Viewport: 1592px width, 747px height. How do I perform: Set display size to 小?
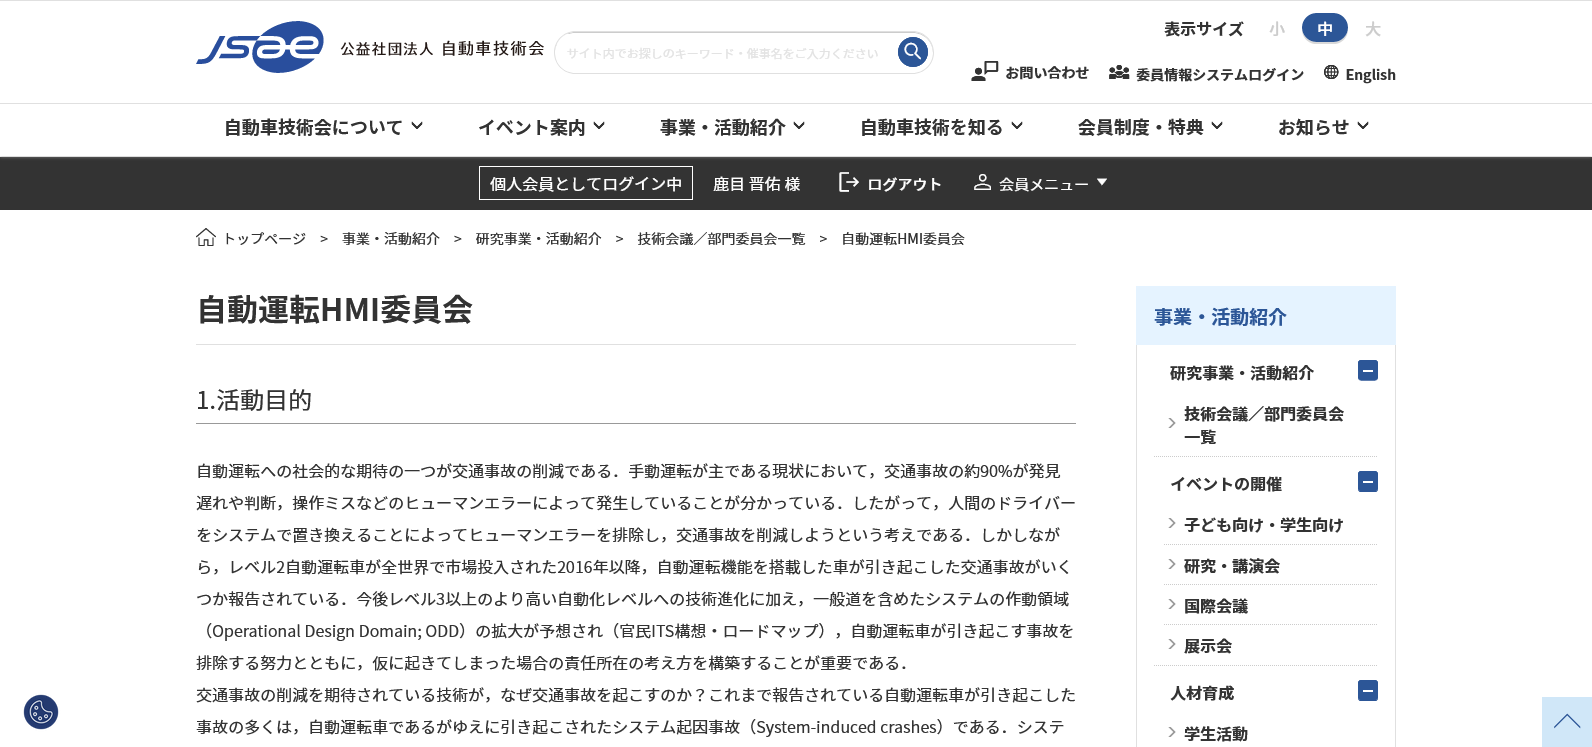[x=1277, y=29]
